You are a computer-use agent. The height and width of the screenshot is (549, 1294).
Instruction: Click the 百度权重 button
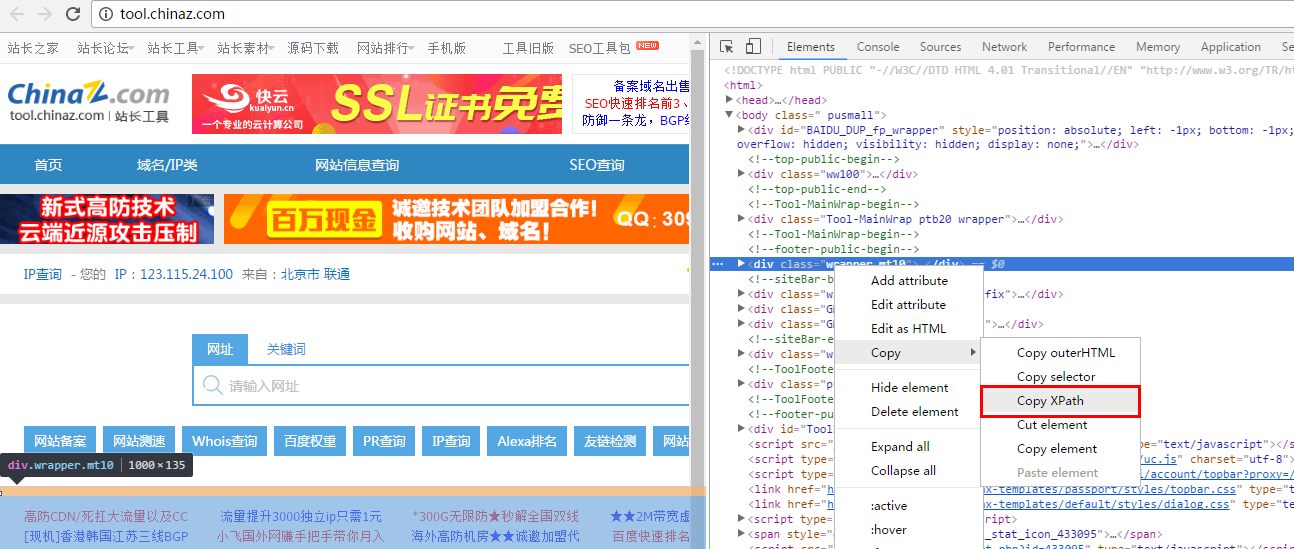coord(311,441)
